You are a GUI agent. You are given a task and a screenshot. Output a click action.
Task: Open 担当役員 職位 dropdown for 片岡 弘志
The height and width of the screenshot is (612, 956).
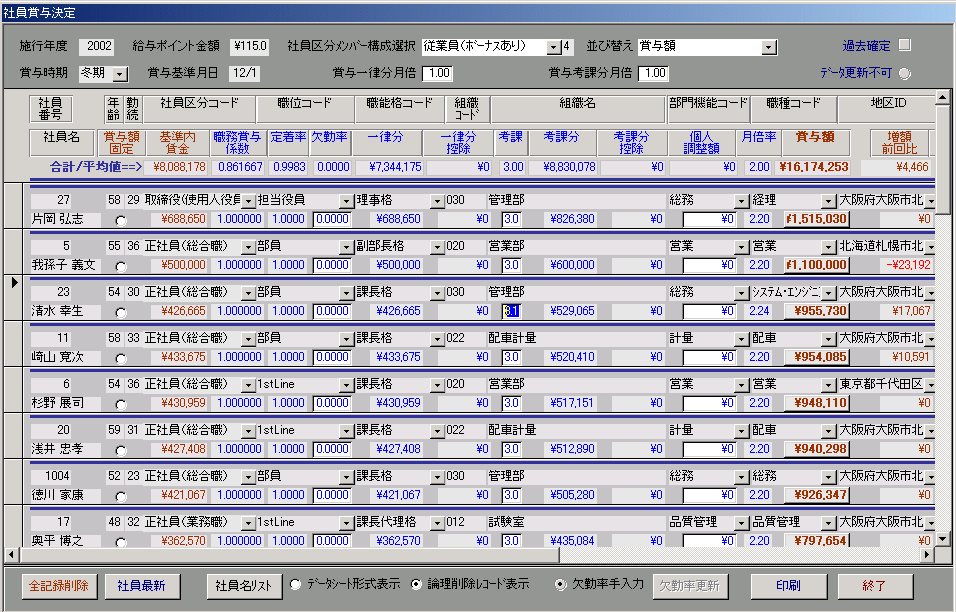coord(346,201)
